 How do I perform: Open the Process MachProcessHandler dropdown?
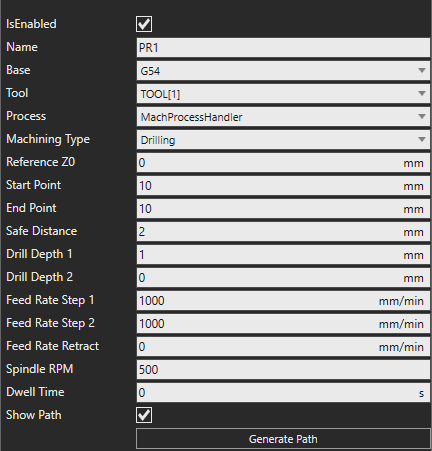click(283, 117)
